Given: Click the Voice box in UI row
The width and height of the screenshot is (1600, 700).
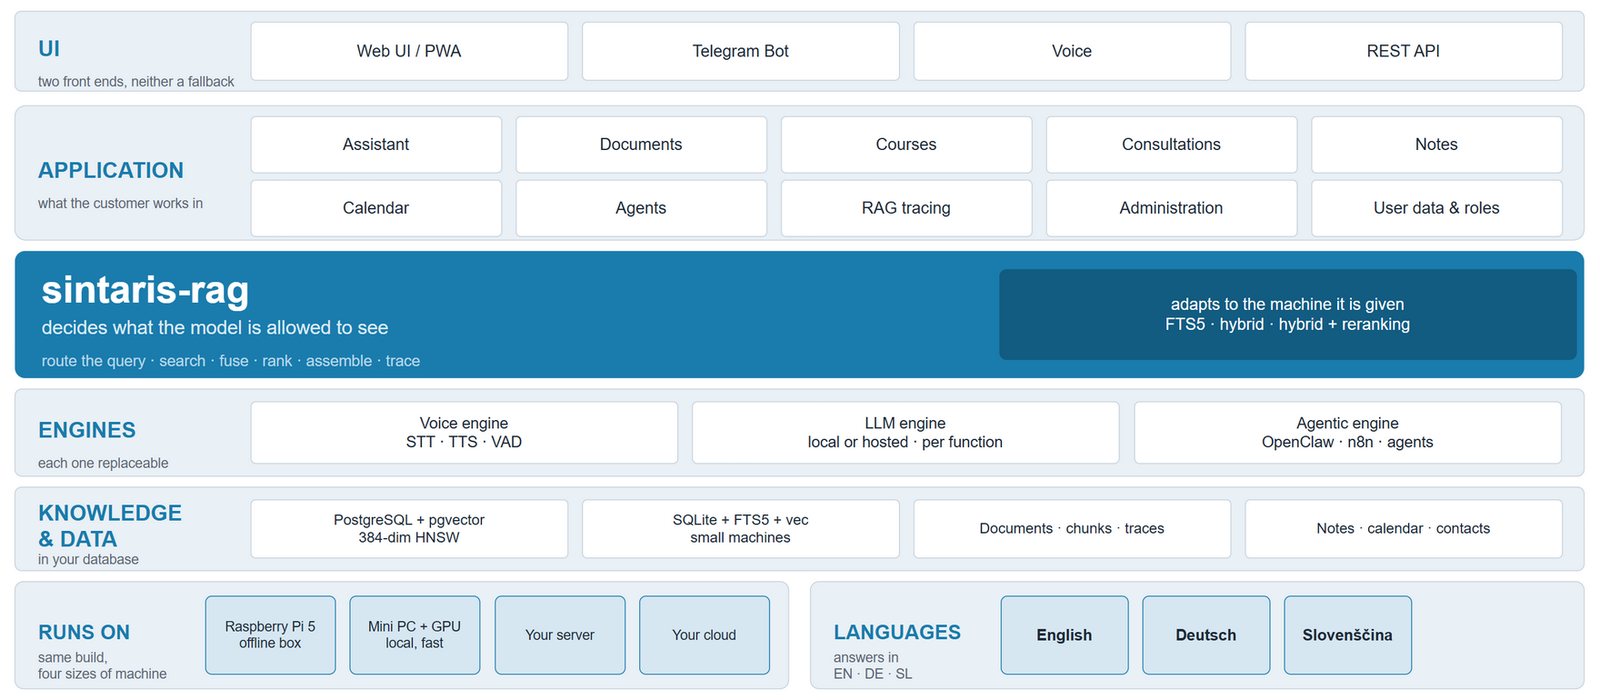Looking at the screenshot, I should click(1072, 51).
